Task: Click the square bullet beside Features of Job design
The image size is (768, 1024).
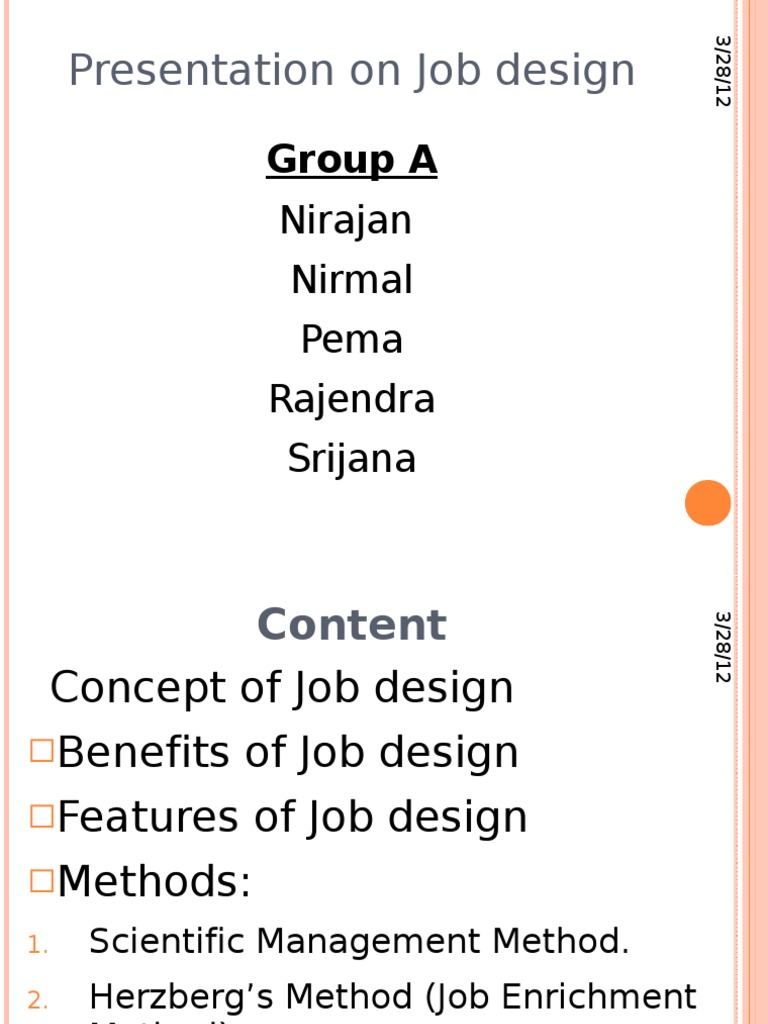Action: point(41,816)
